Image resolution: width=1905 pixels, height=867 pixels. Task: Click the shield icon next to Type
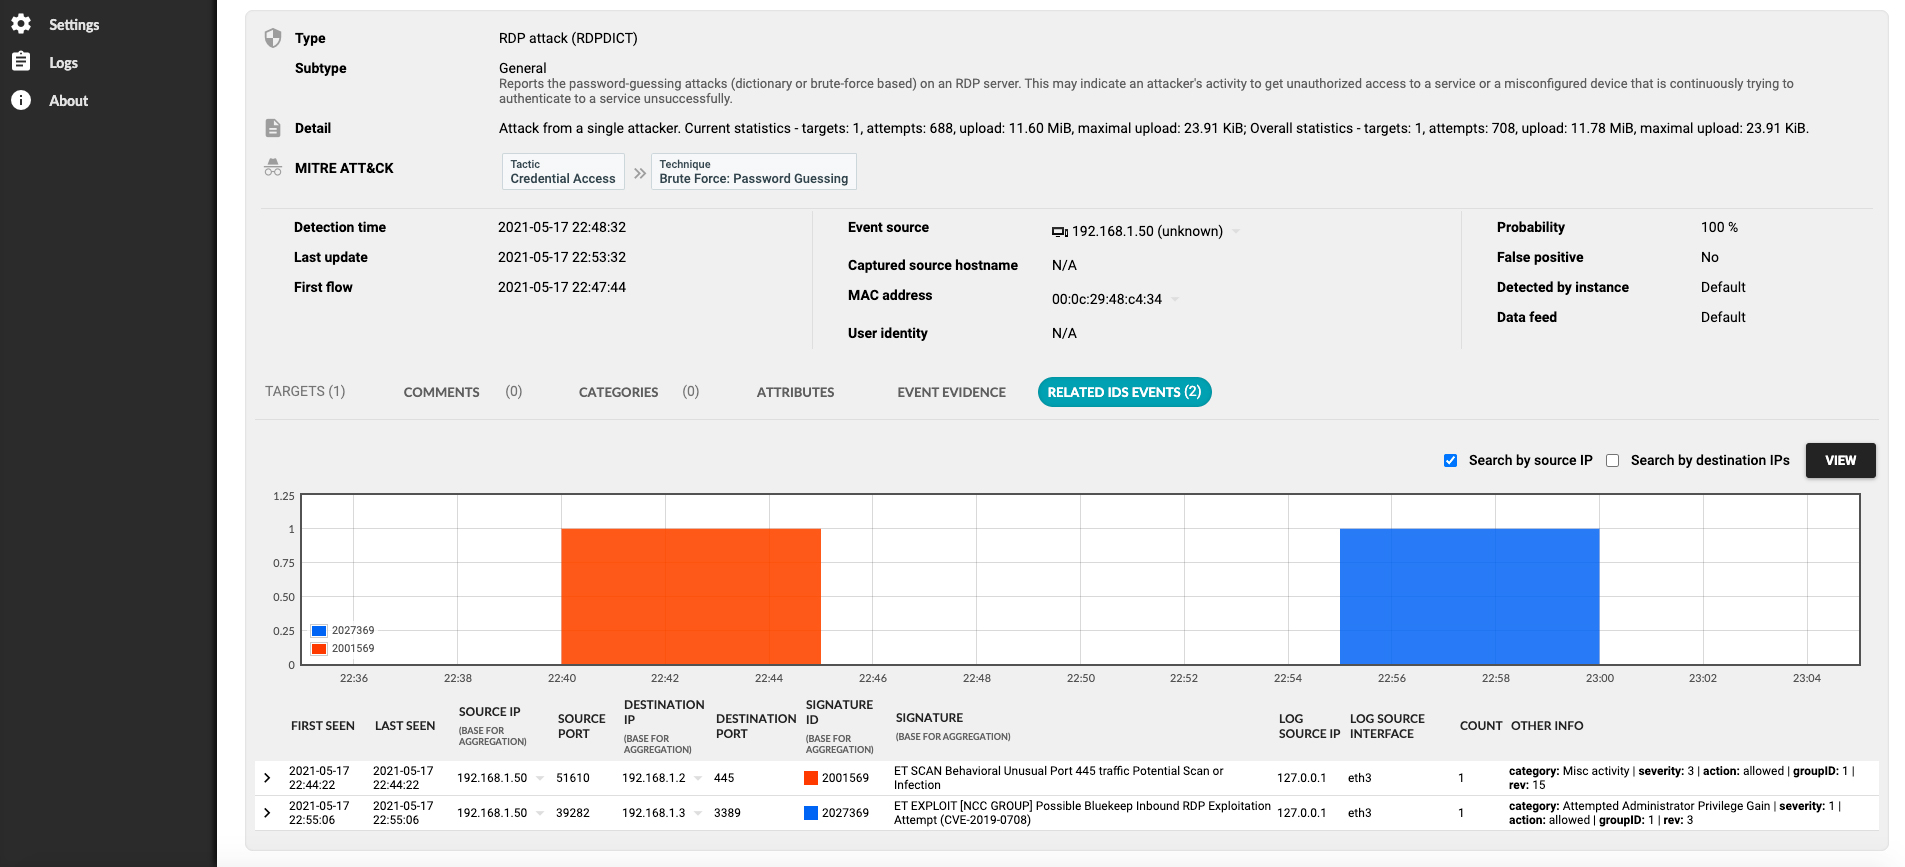273,38
